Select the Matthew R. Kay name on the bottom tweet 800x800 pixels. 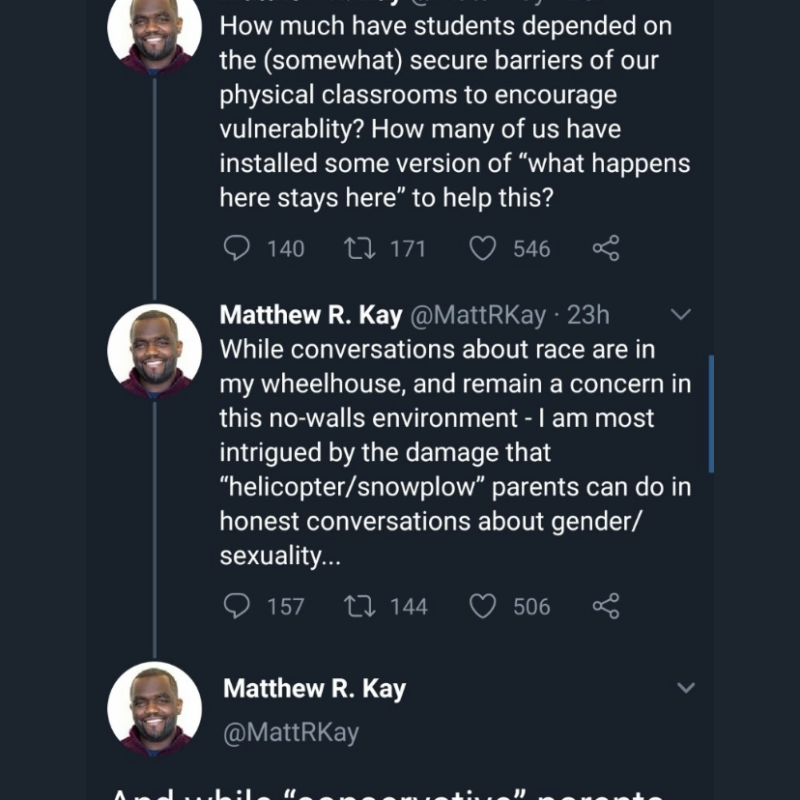tap(314, 688)
